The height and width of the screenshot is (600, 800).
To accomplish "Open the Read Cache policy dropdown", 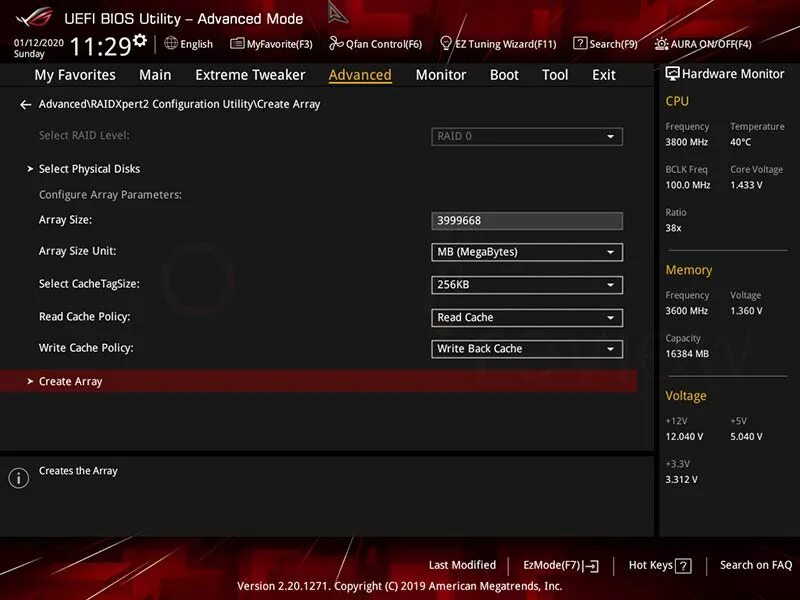I will [527, 317].
